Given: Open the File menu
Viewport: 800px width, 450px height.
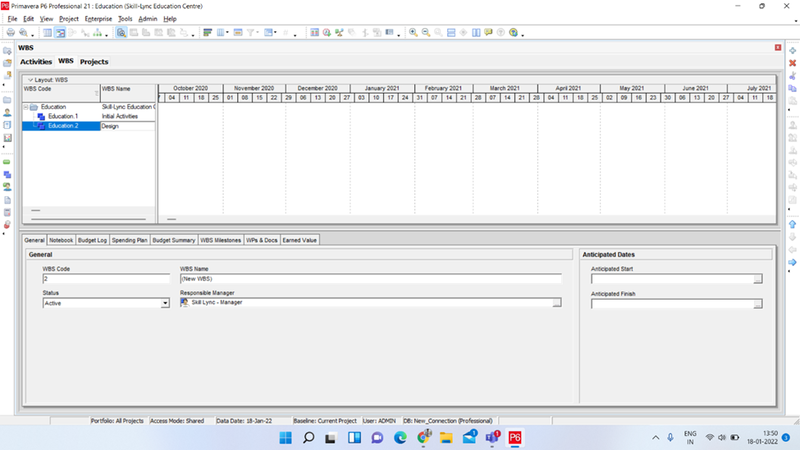Looking at the screenshot, I should click(x=12, y=19).
